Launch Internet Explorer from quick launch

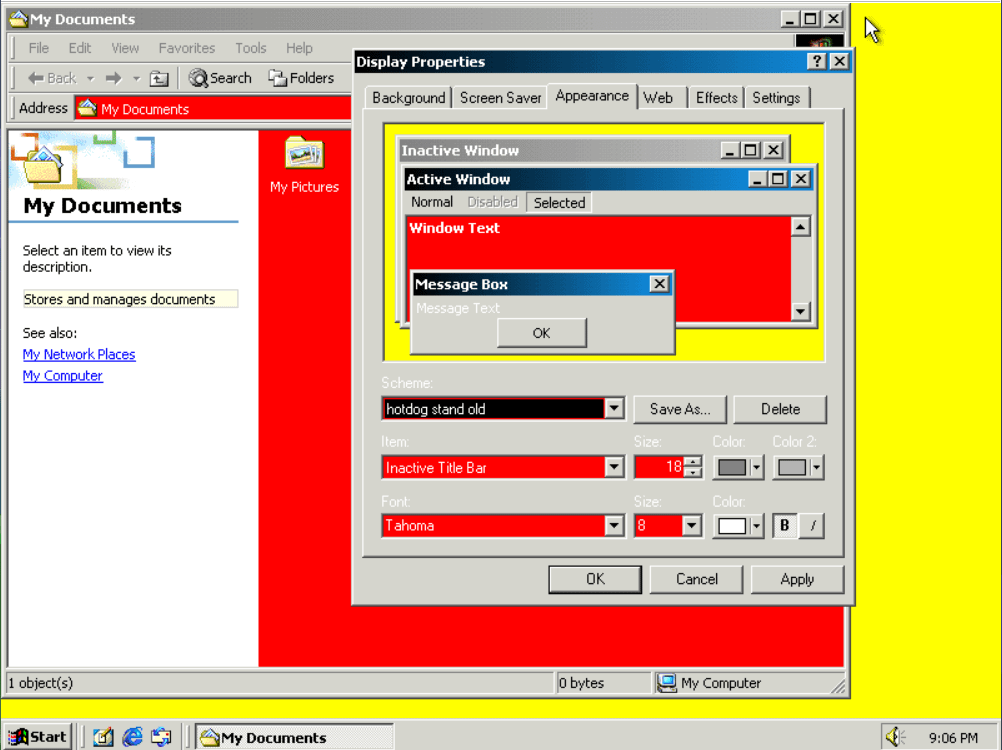click(132, 737)
